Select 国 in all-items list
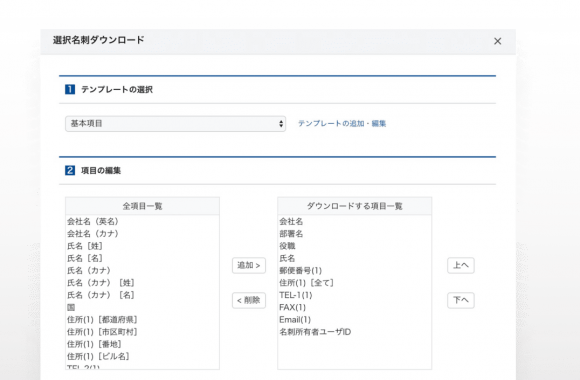The image size is (580, 380). (142, 307)
